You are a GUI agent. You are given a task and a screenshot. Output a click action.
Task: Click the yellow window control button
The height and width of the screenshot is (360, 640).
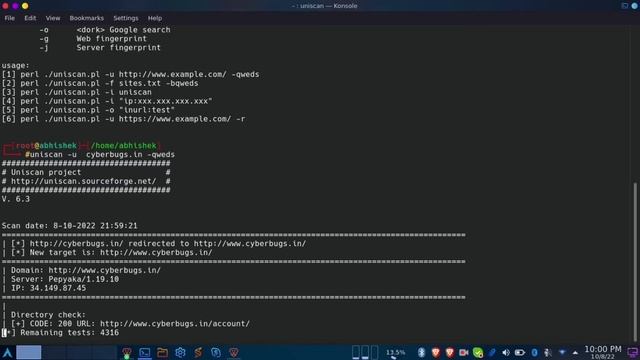(x=25, y=6)
